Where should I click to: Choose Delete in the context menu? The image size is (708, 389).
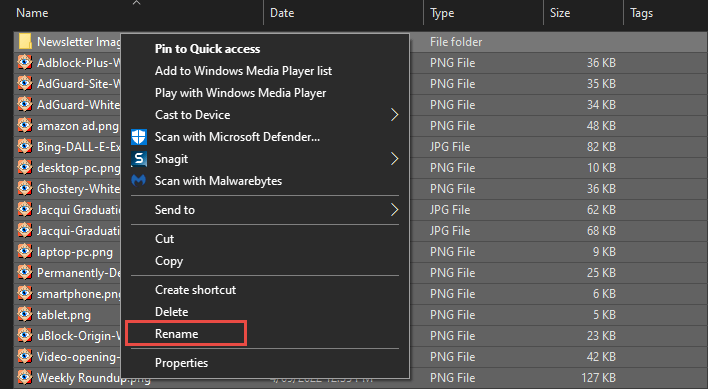pos(172,312)
